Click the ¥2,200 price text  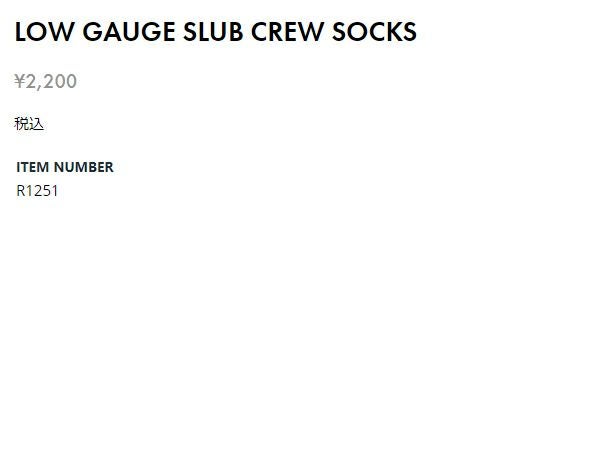pyautogui.click(x=46, y=82)
